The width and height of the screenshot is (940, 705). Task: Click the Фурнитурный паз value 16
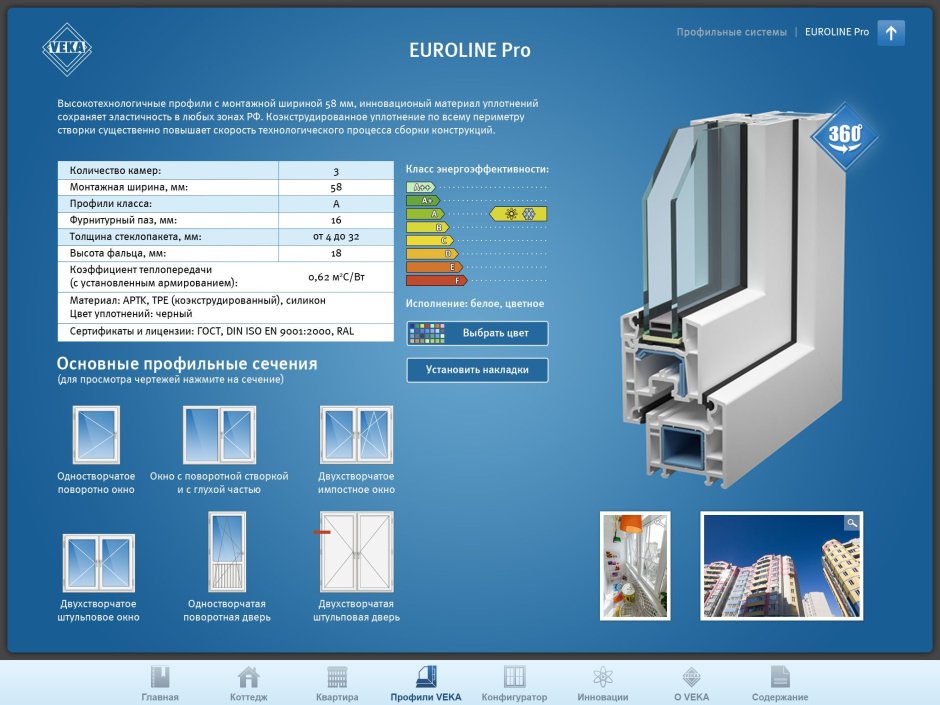(x=336, y=220)
